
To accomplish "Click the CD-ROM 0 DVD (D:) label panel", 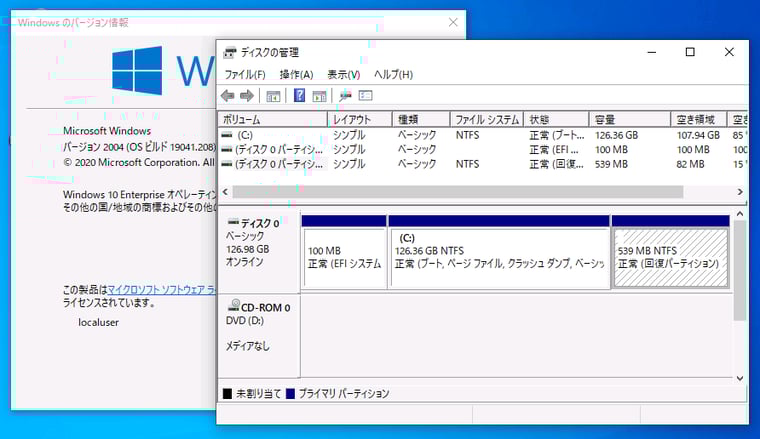I will (x=259, y=335).
